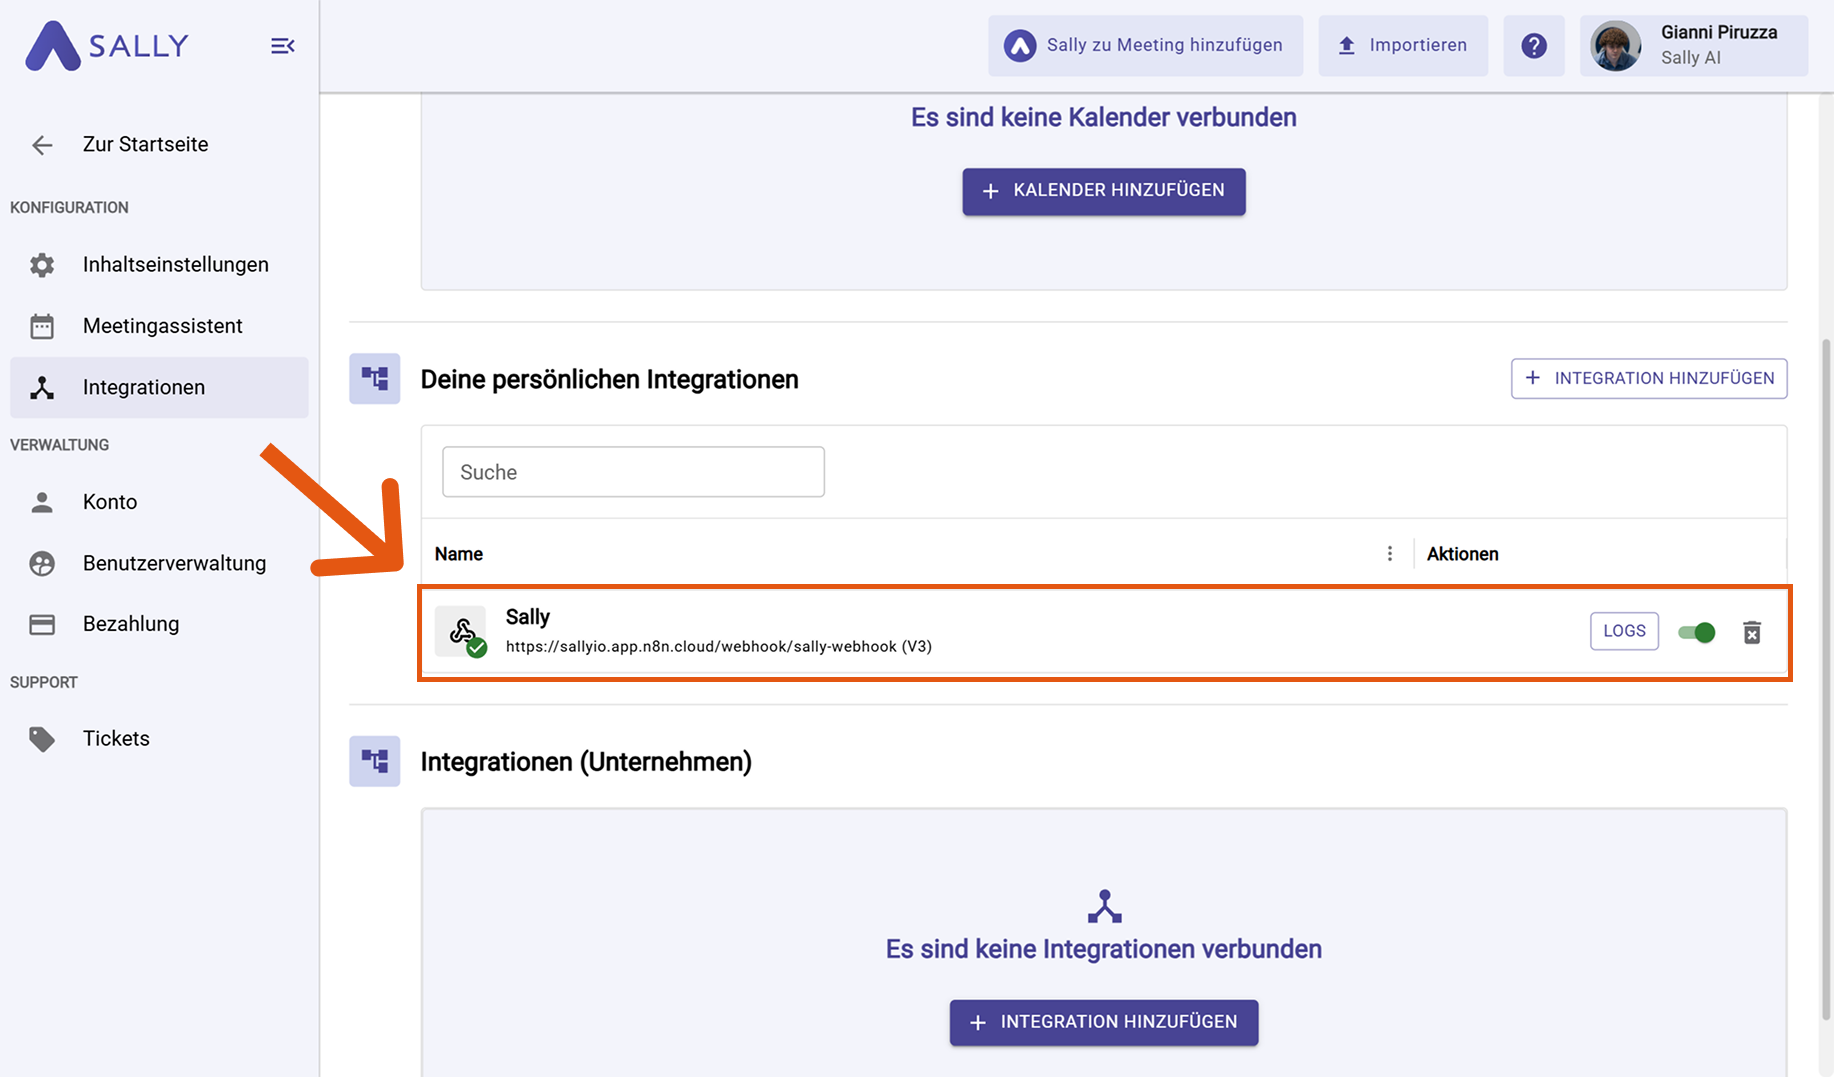Image resolution: width=1834 pixels, height=1077 pixels.
Task: Open Tickets menu item
Action: [159, 739]
